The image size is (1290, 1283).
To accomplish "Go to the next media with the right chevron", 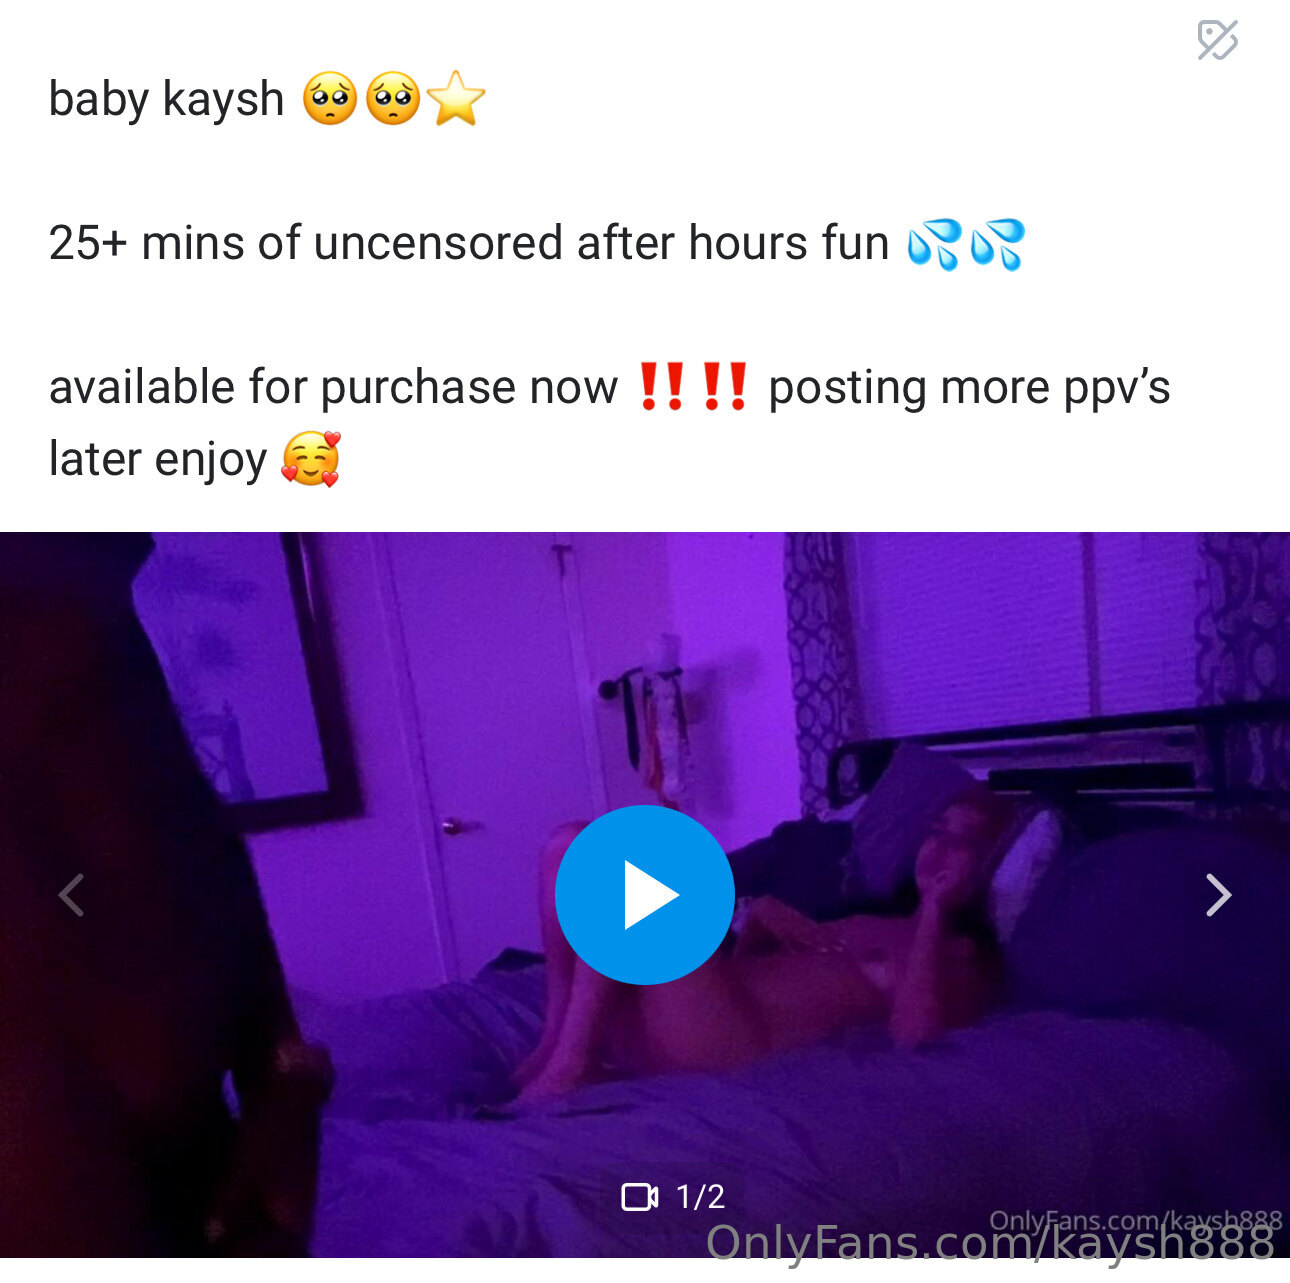I will 1217,895.
